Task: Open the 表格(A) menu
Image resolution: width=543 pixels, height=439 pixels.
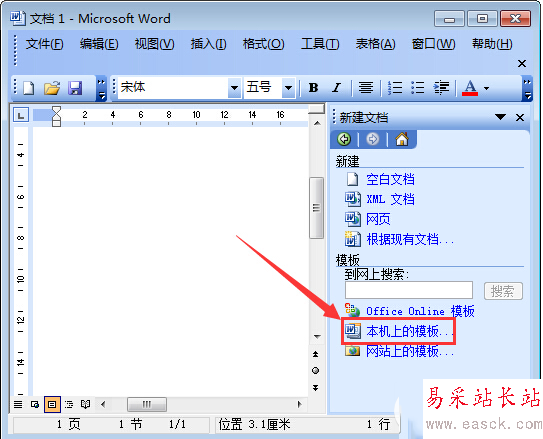Action: point(375,44)
